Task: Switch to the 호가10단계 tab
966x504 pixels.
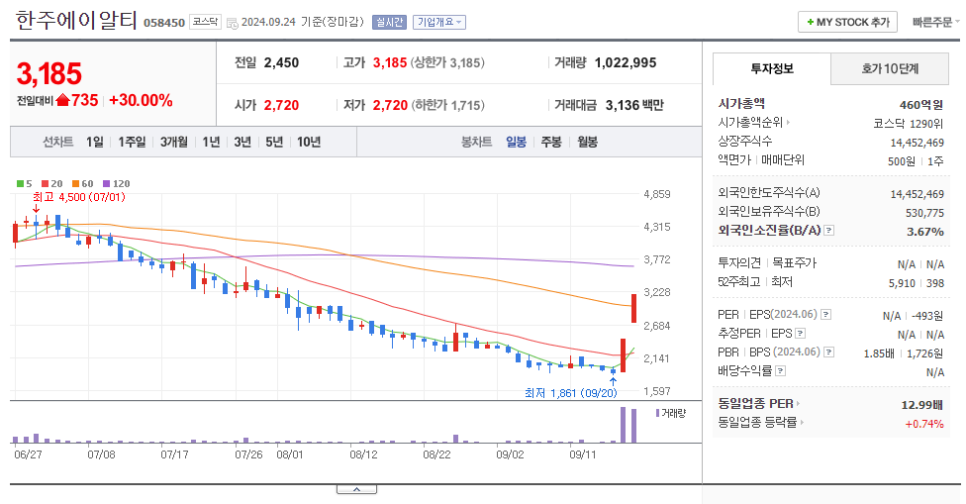Action: (x=890, y=69)
